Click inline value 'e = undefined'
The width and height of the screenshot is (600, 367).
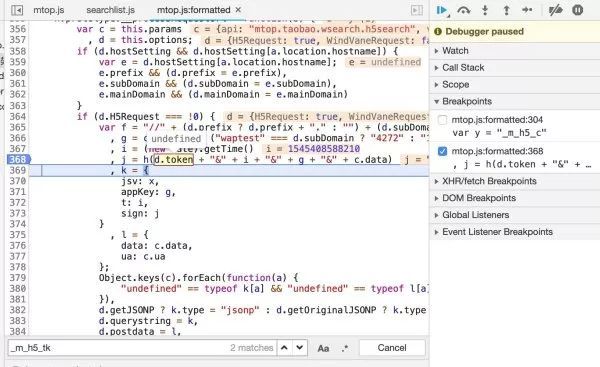point(384,62)
